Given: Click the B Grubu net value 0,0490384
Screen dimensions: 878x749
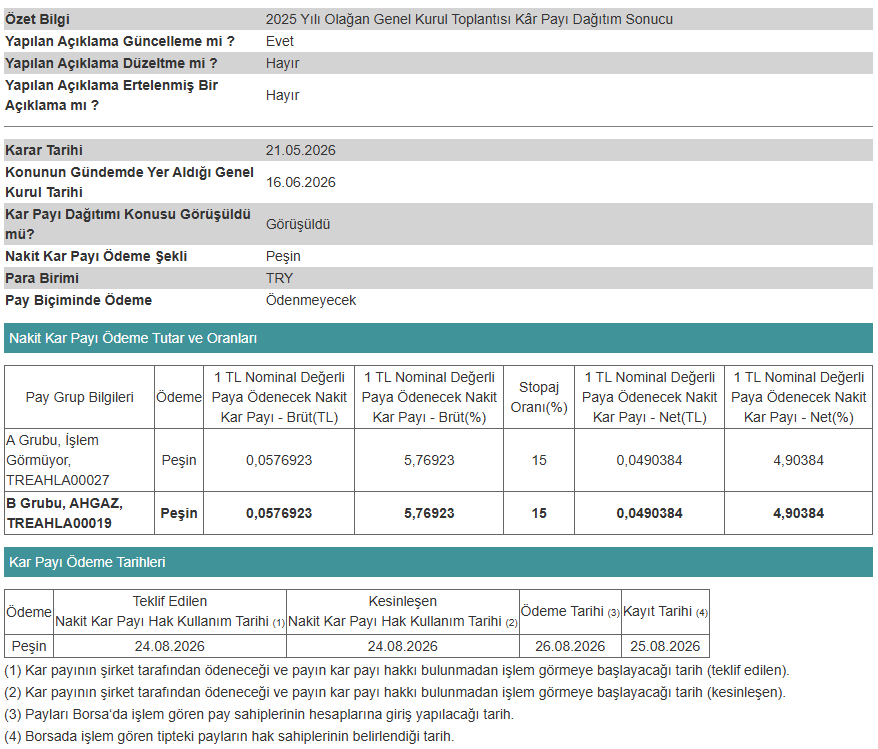Looking at the screenshot, I should [x=649, y=513].
